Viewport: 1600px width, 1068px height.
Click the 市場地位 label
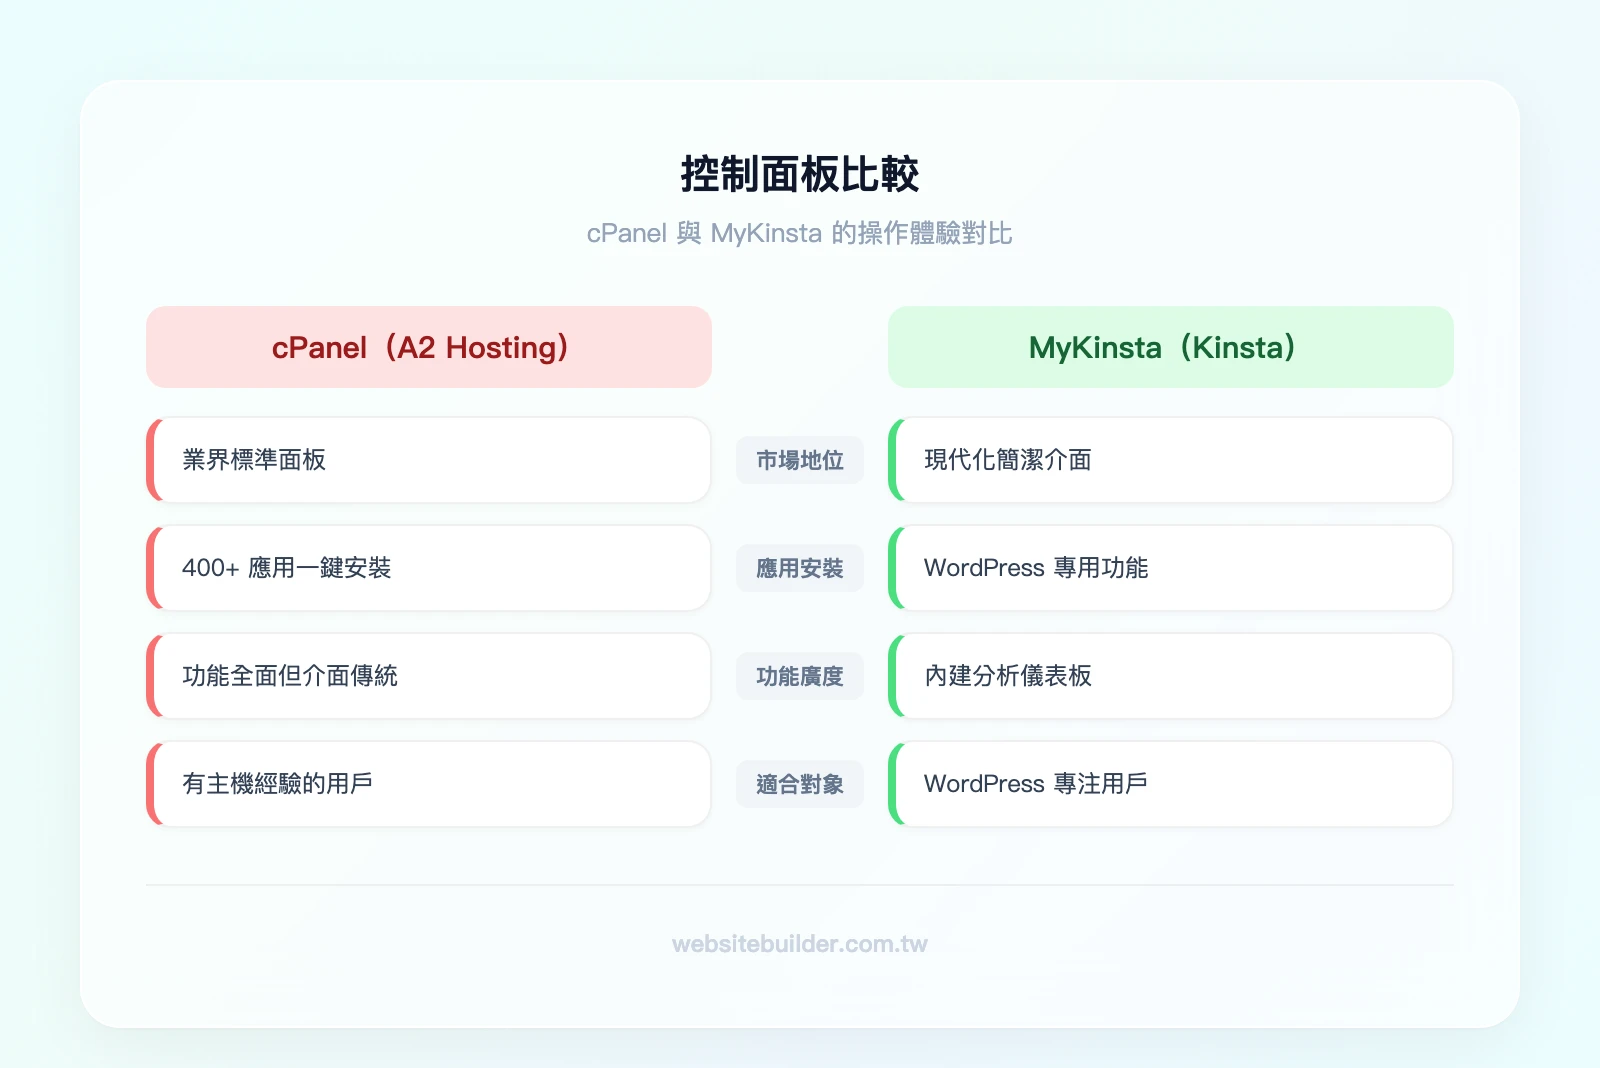pos(800,460)
